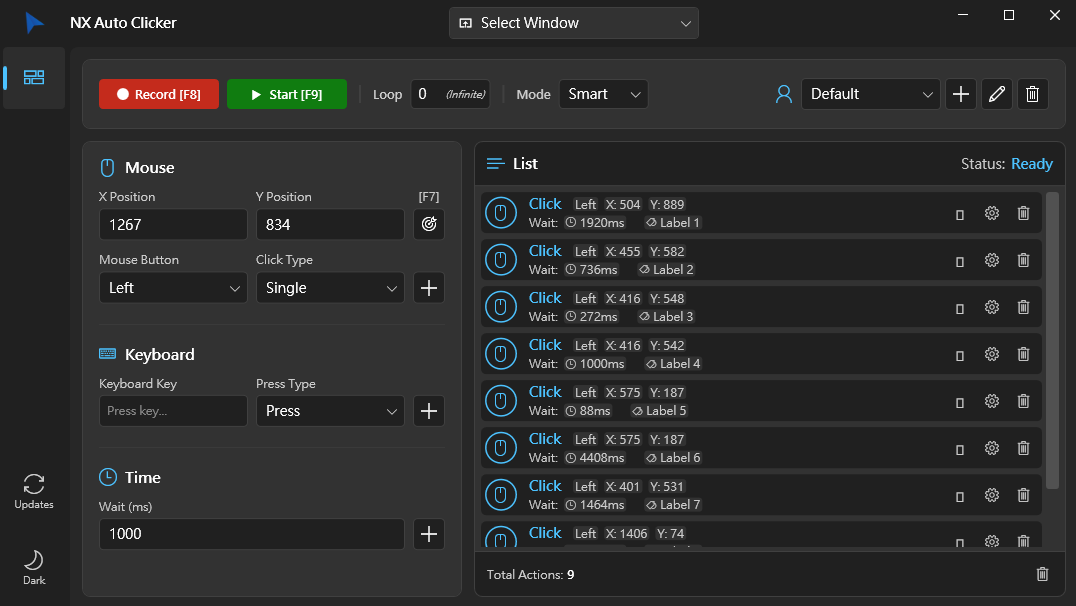
Task: Select the Click action with Wait 1464ms
Action: click(761, 496)
